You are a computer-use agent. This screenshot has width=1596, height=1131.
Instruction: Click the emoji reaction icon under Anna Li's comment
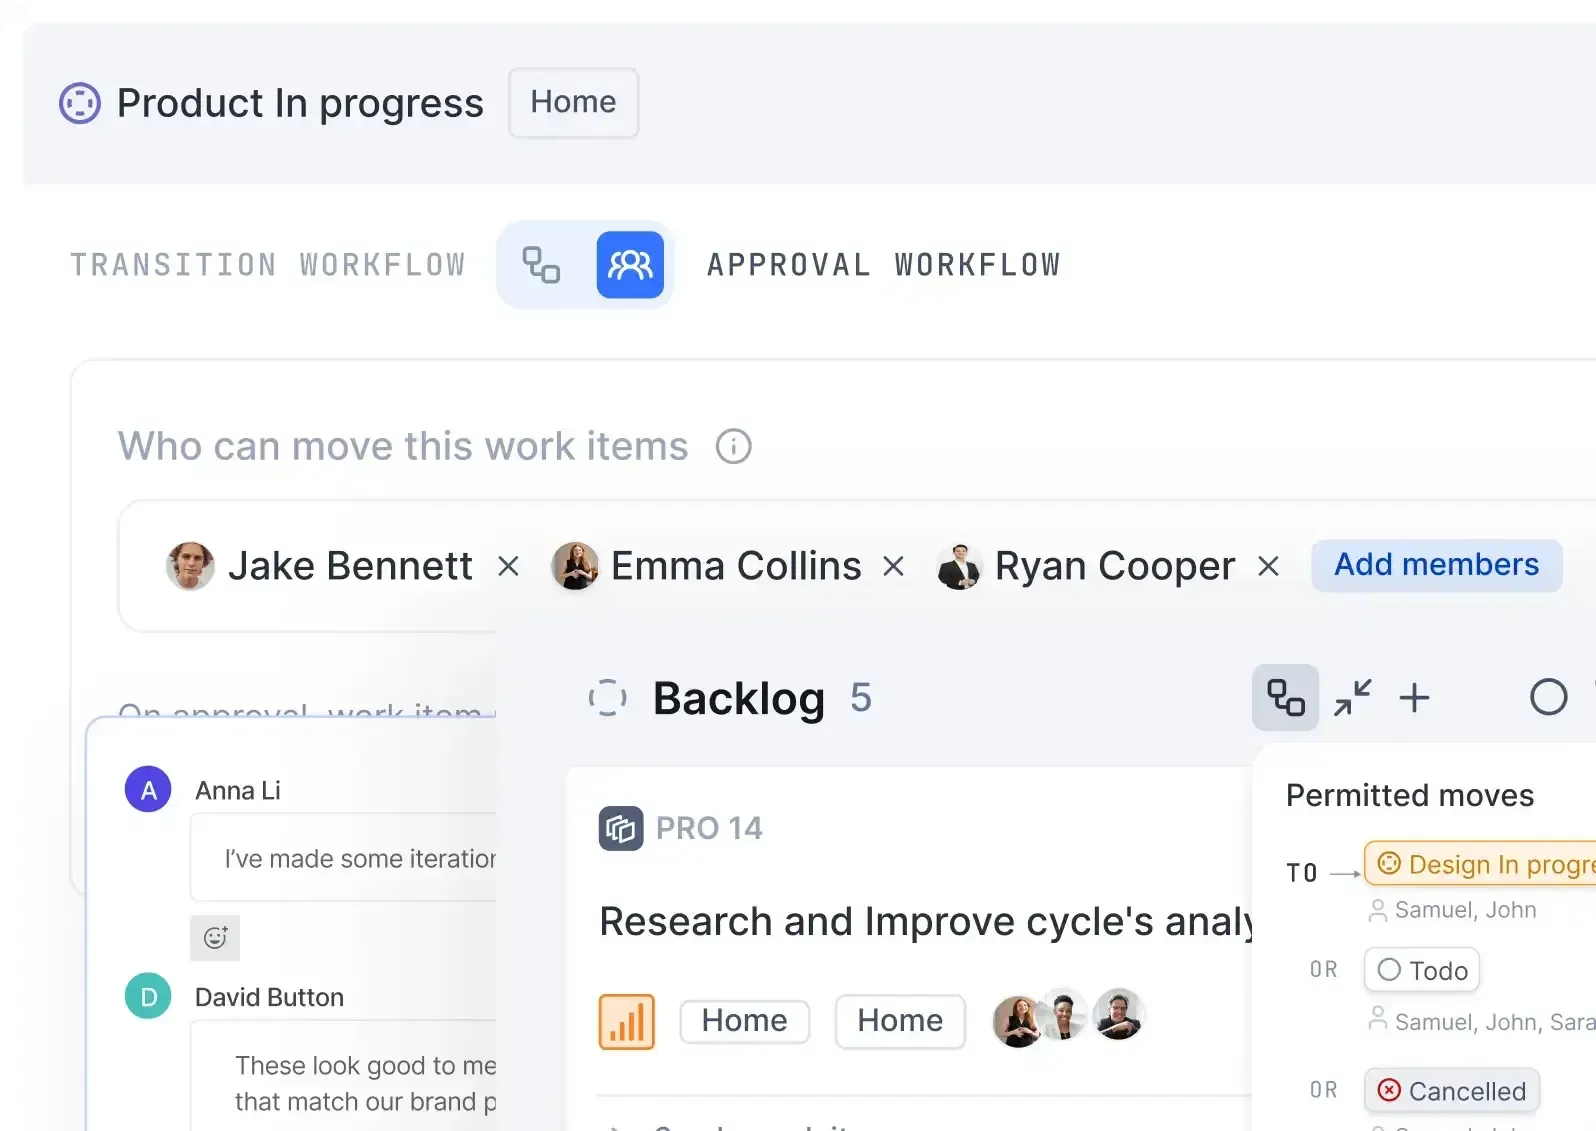215,938
